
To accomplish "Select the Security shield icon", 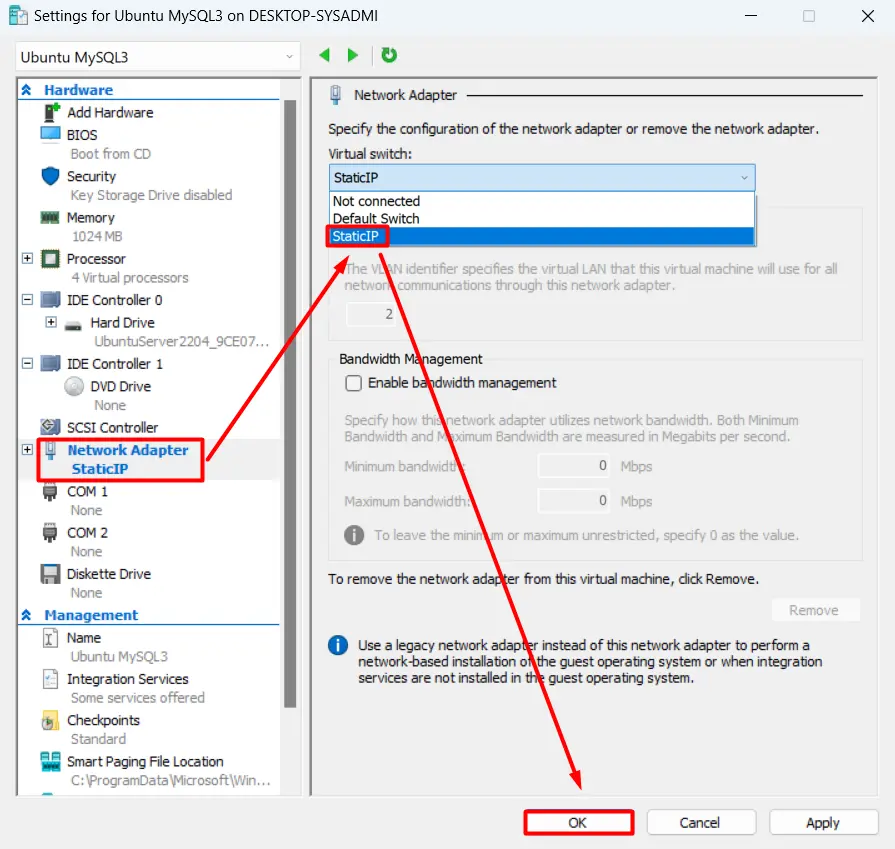I will click(50, 176).
